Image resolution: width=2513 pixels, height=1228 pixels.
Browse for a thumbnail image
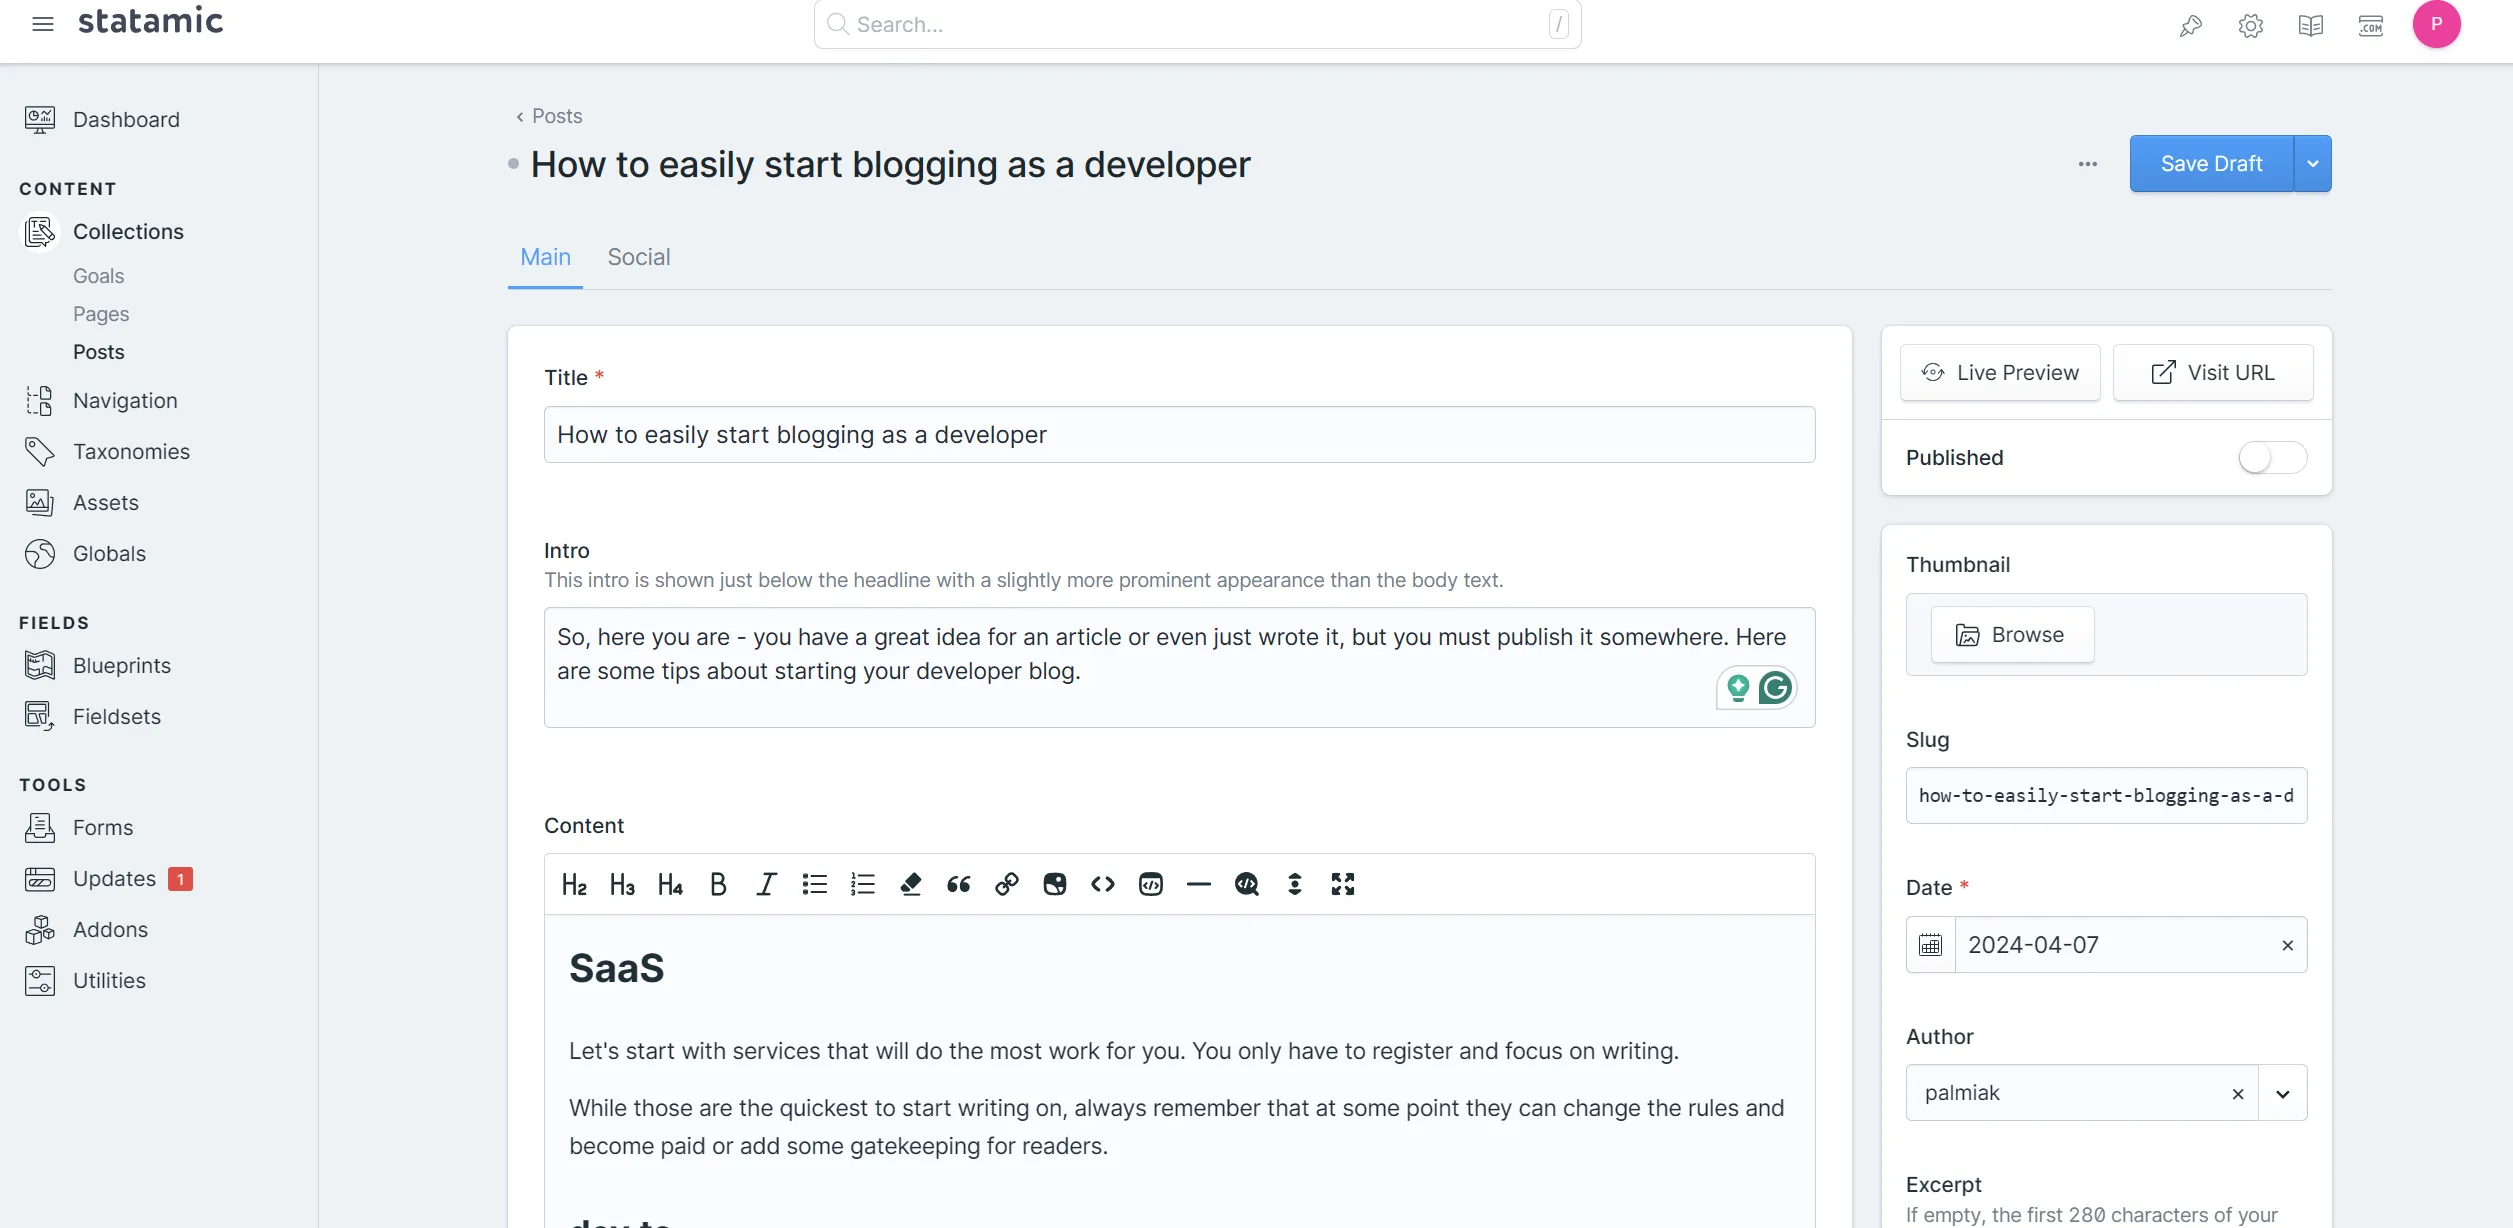pos(2012,635)
